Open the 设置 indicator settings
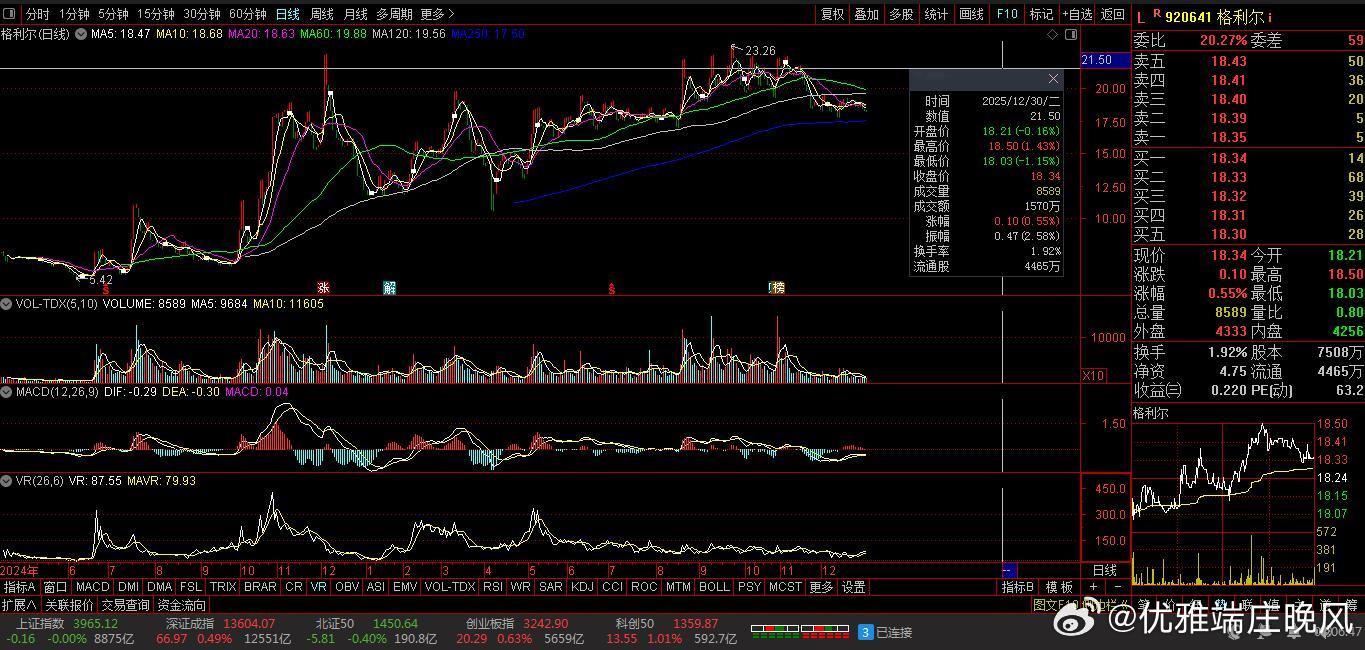The height and width of the screenshot is (650, 1365). (853, 587)
